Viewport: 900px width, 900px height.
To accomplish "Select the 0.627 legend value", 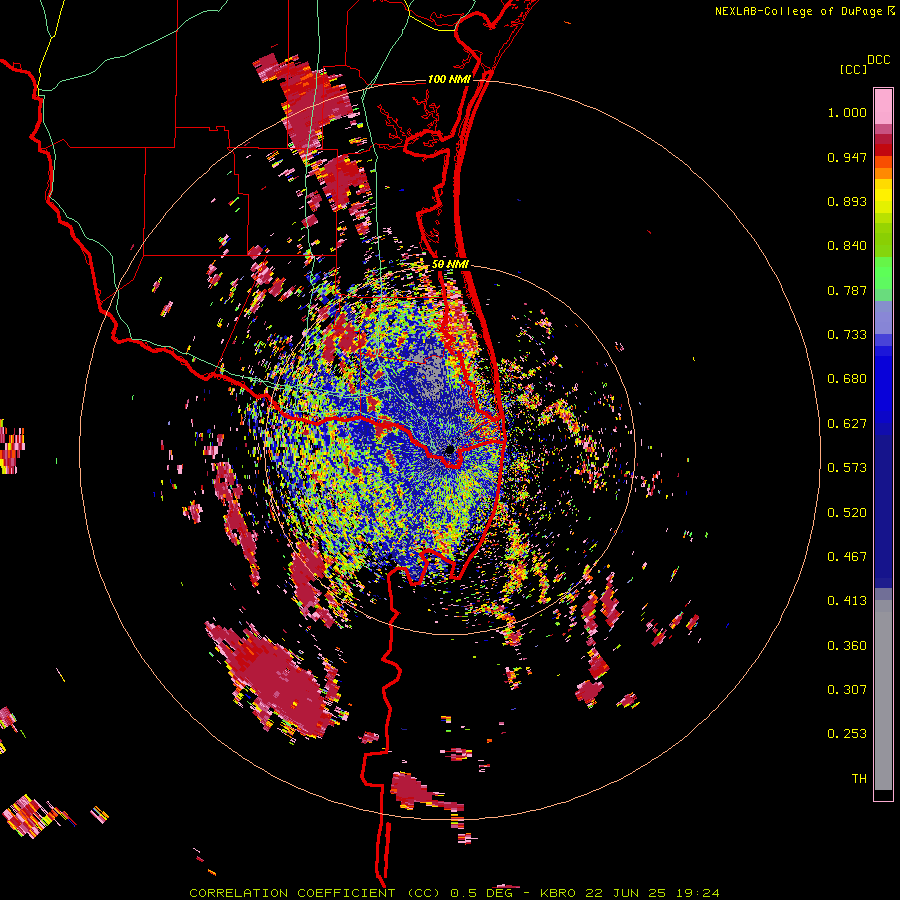I will 847,424.
